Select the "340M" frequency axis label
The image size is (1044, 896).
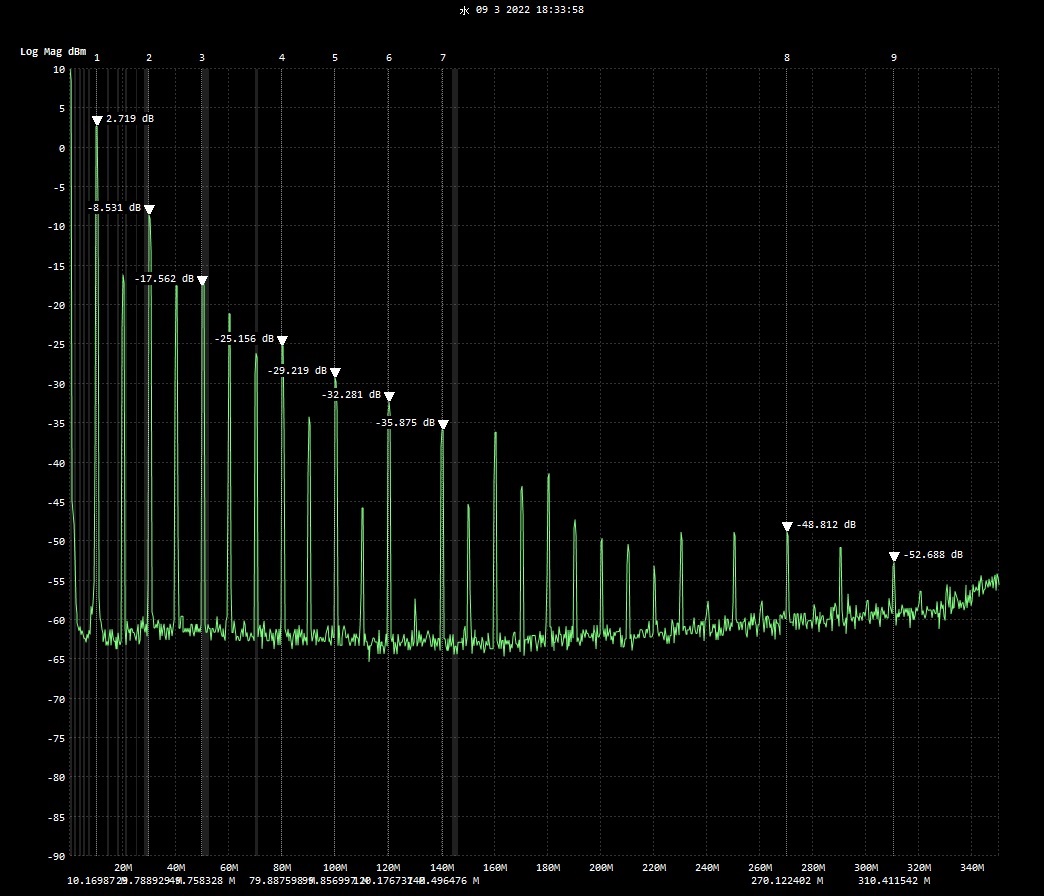972,867
